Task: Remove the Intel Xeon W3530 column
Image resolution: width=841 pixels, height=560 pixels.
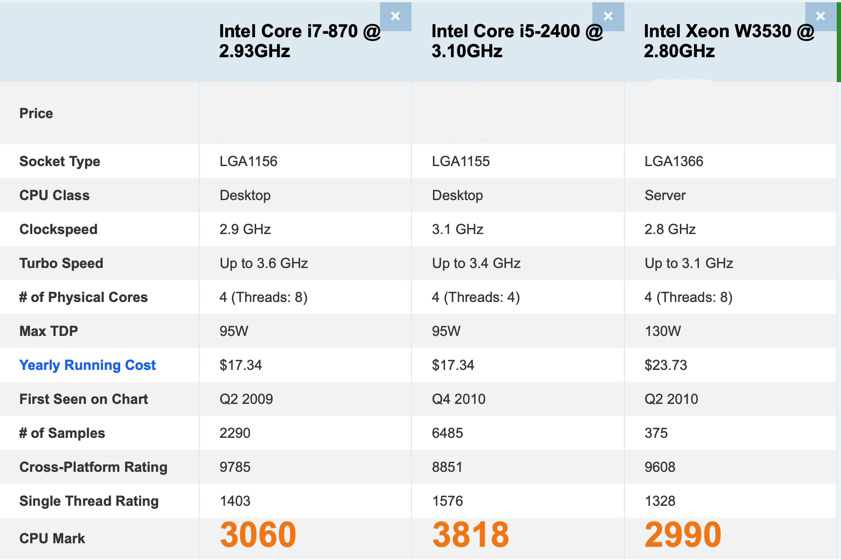Action: click(x=820, y=16)
